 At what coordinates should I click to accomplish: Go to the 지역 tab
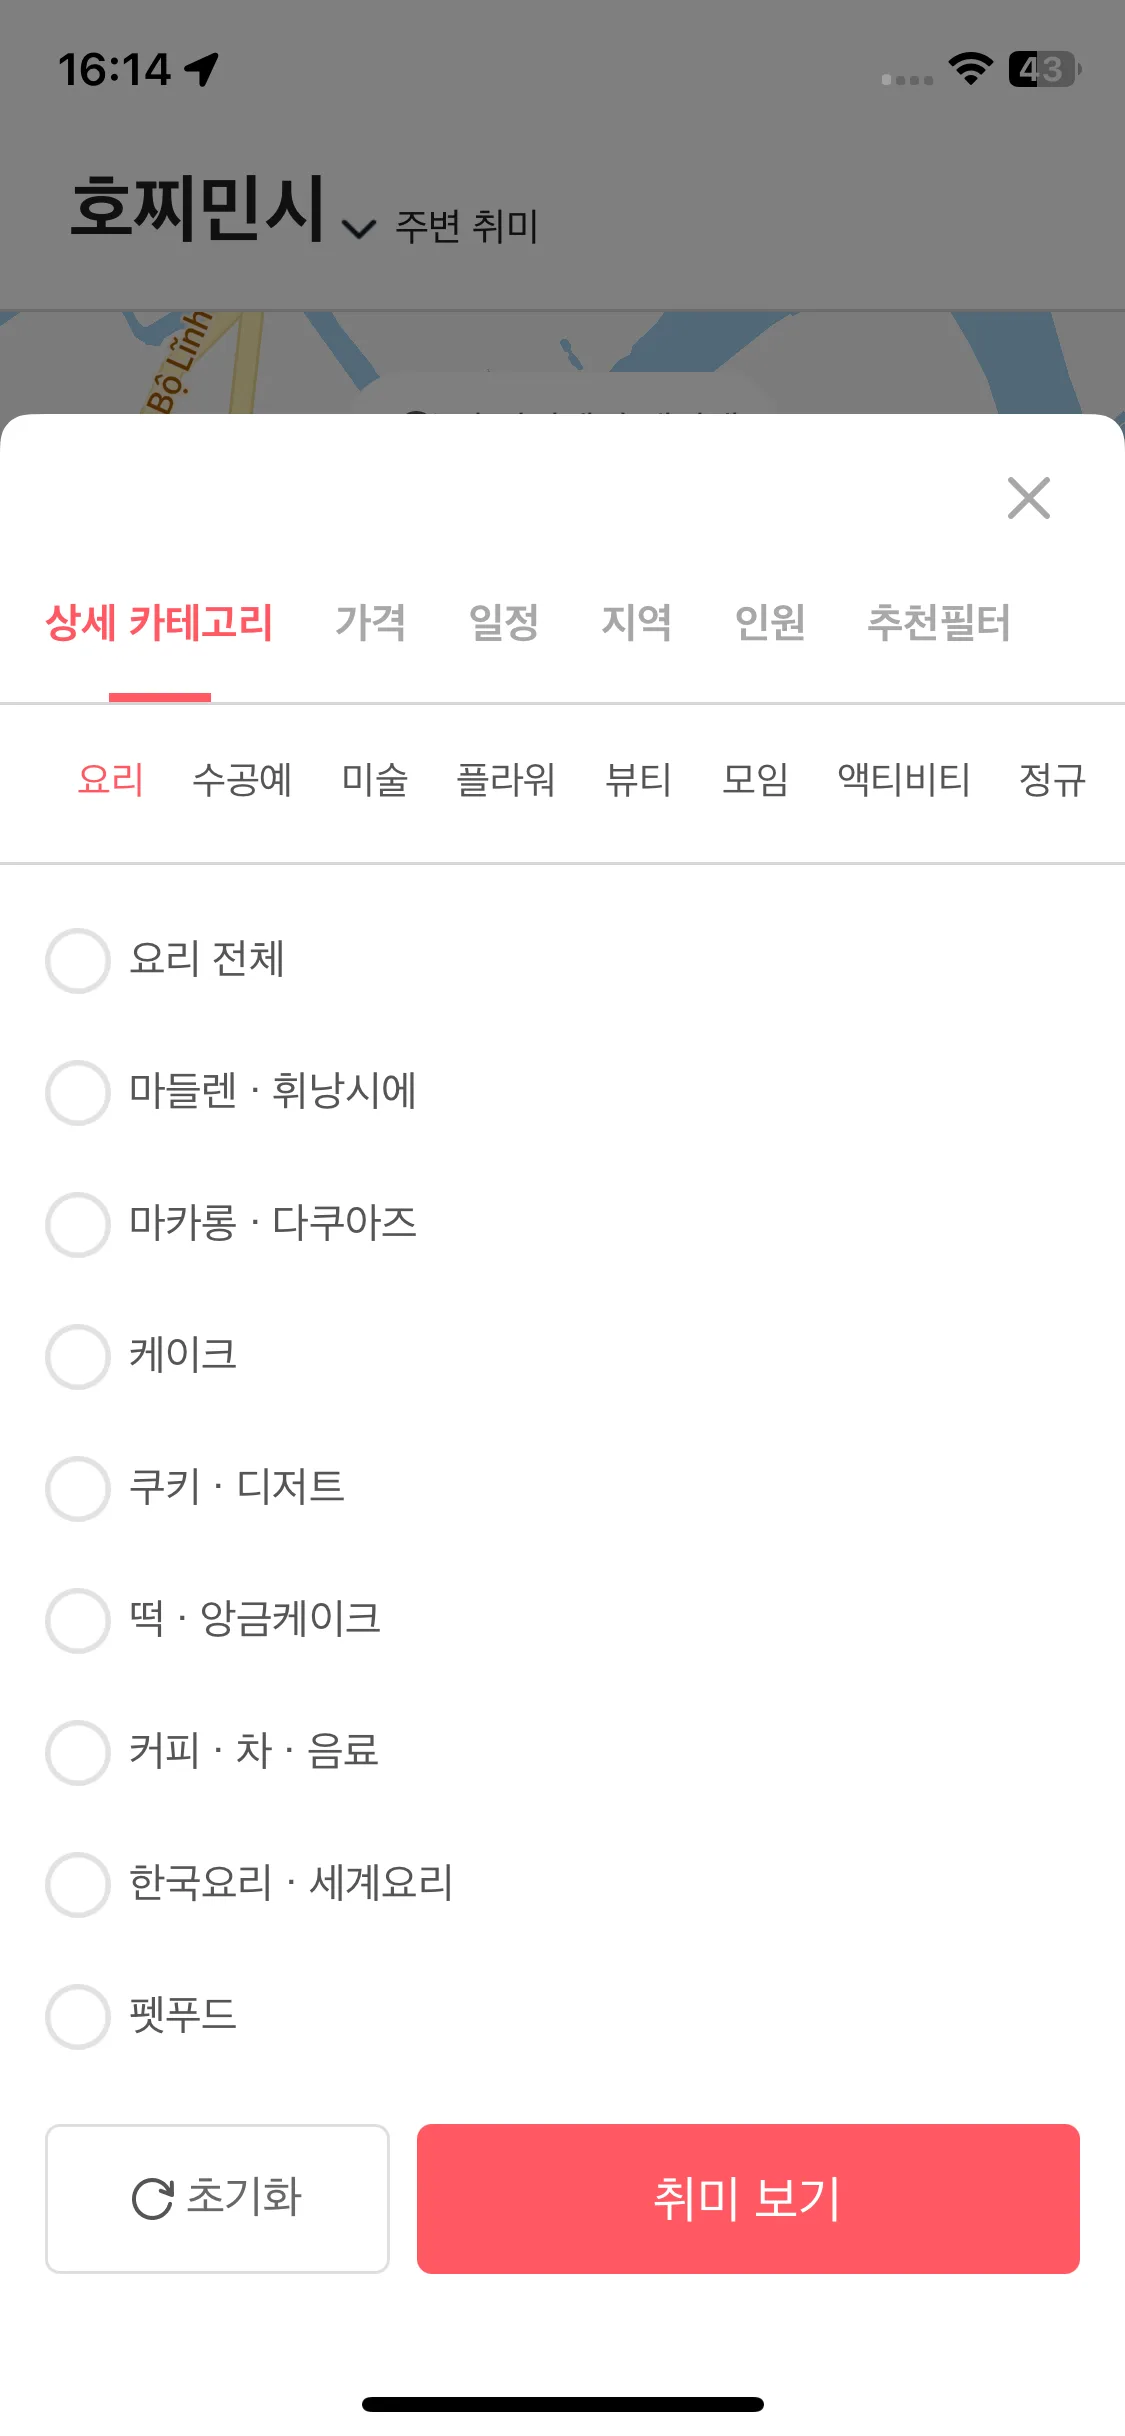(x=637, y=622)
